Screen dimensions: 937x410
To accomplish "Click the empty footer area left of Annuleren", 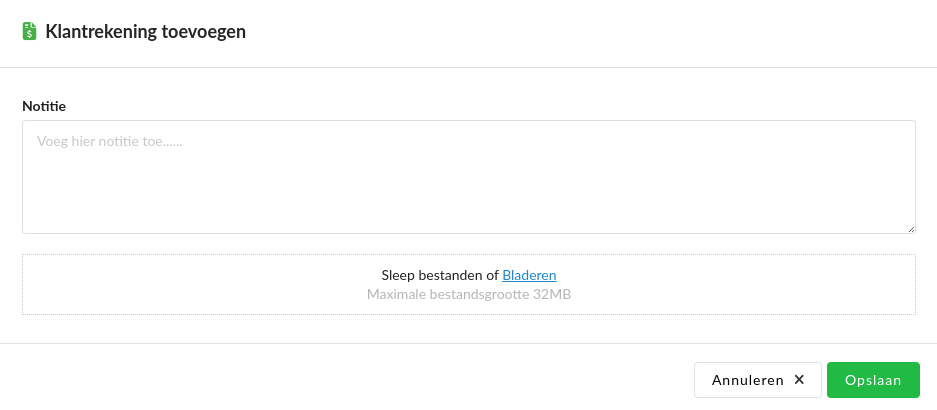I will [x=350, y=380].
